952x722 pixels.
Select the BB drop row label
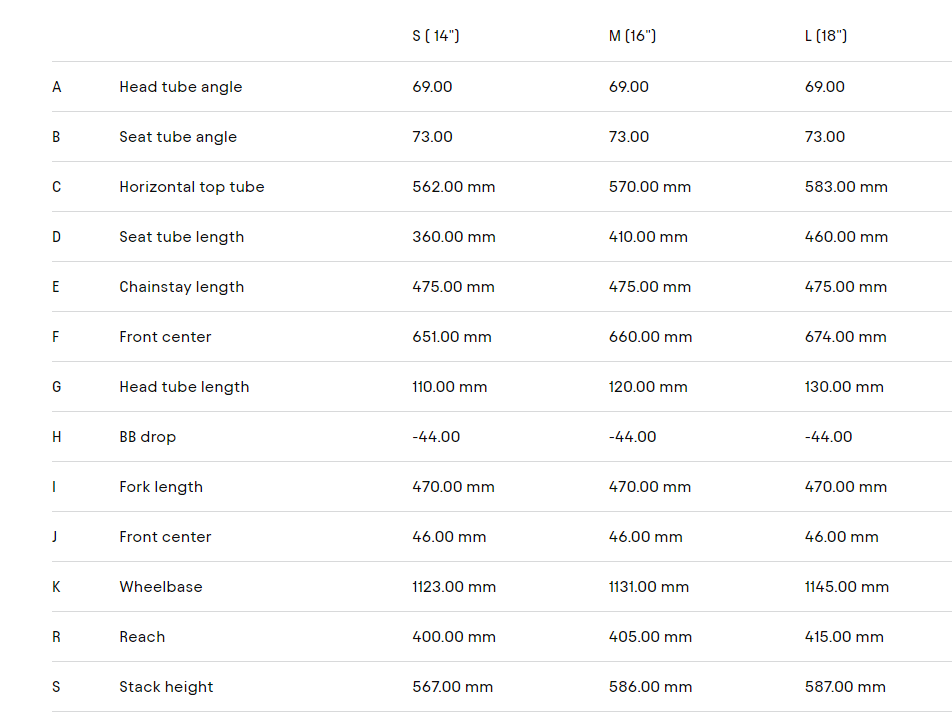pos(147,437)
